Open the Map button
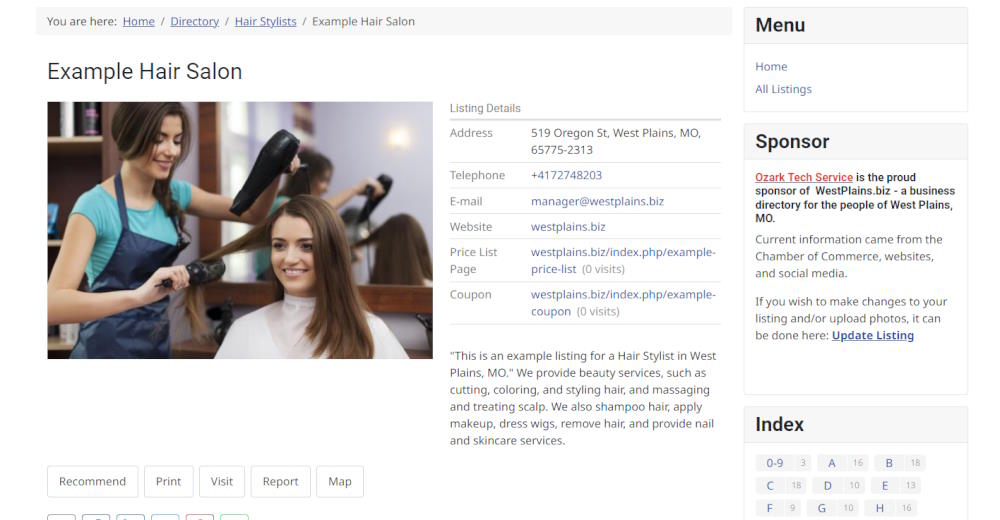1000x520 pixels. 340,481
